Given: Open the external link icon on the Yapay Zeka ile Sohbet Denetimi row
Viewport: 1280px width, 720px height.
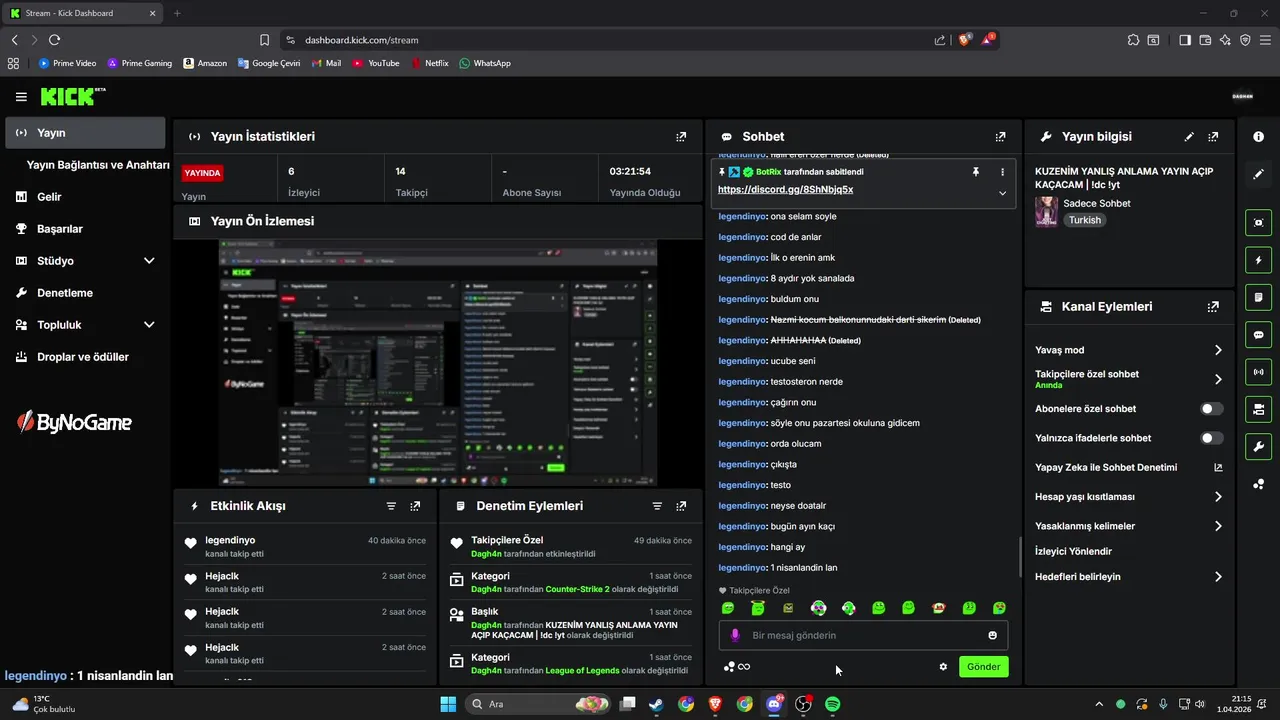Looking at the screenshot, I should 1218,467.
